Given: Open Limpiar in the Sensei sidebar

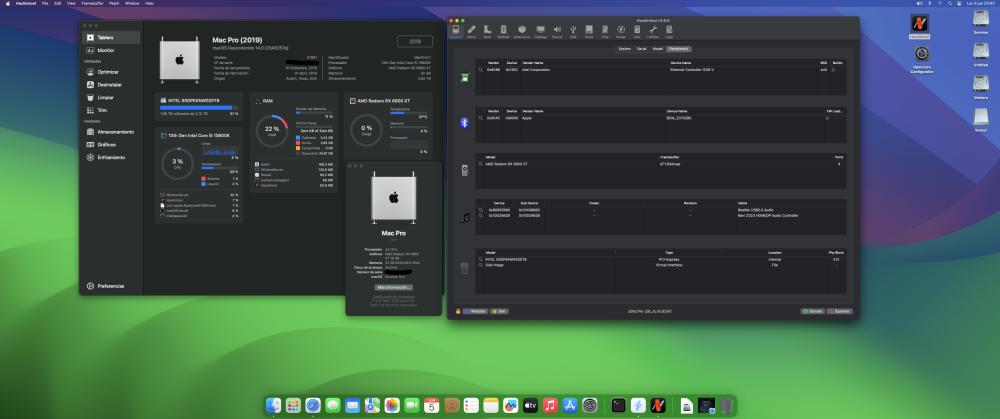Looking at the screenshot, I should (111, 98).
